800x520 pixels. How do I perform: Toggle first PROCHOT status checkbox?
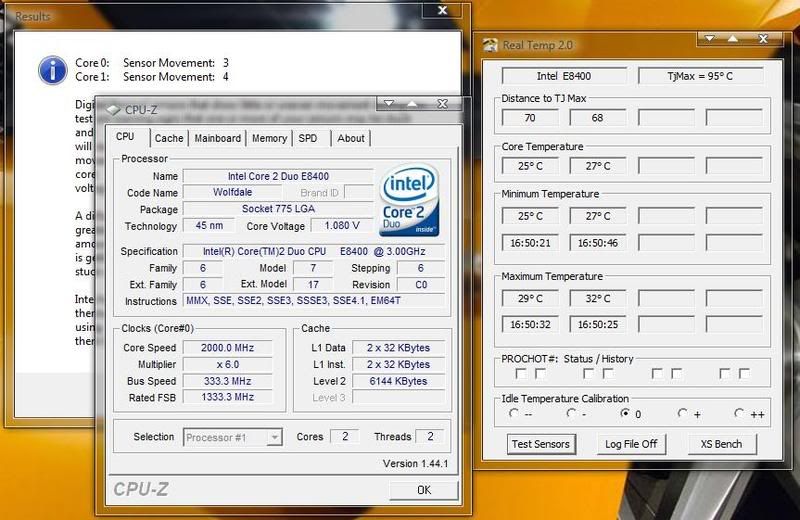(x=521, y=374)
